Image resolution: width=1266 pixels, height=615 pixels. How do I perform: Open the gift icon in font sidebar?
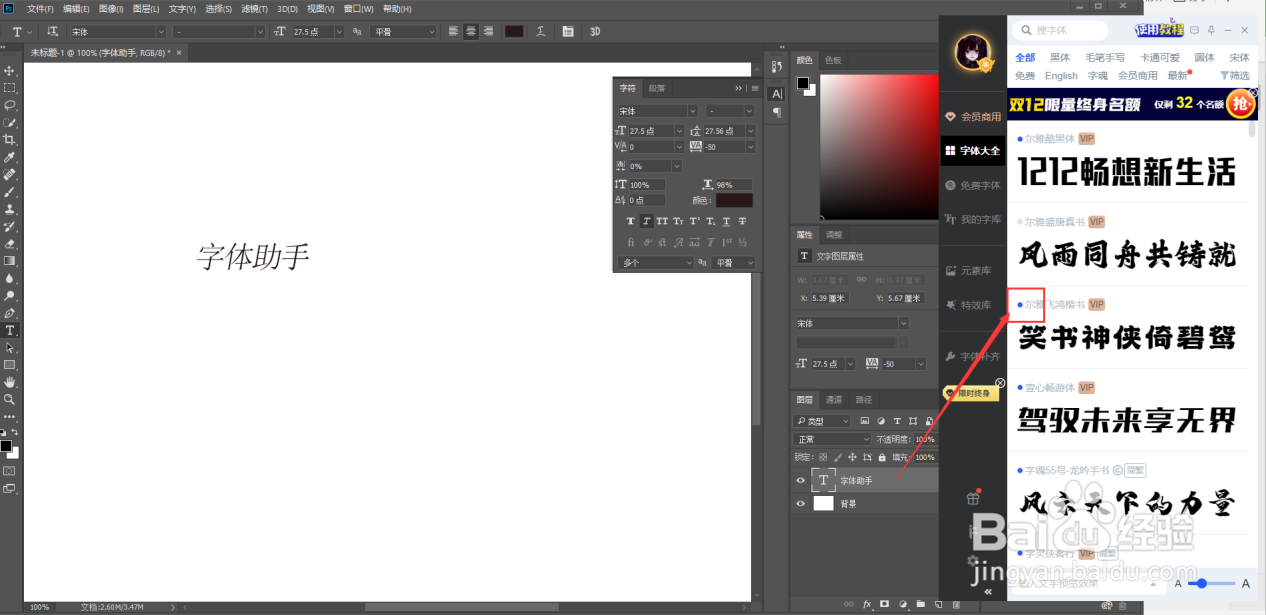(973, 498)
